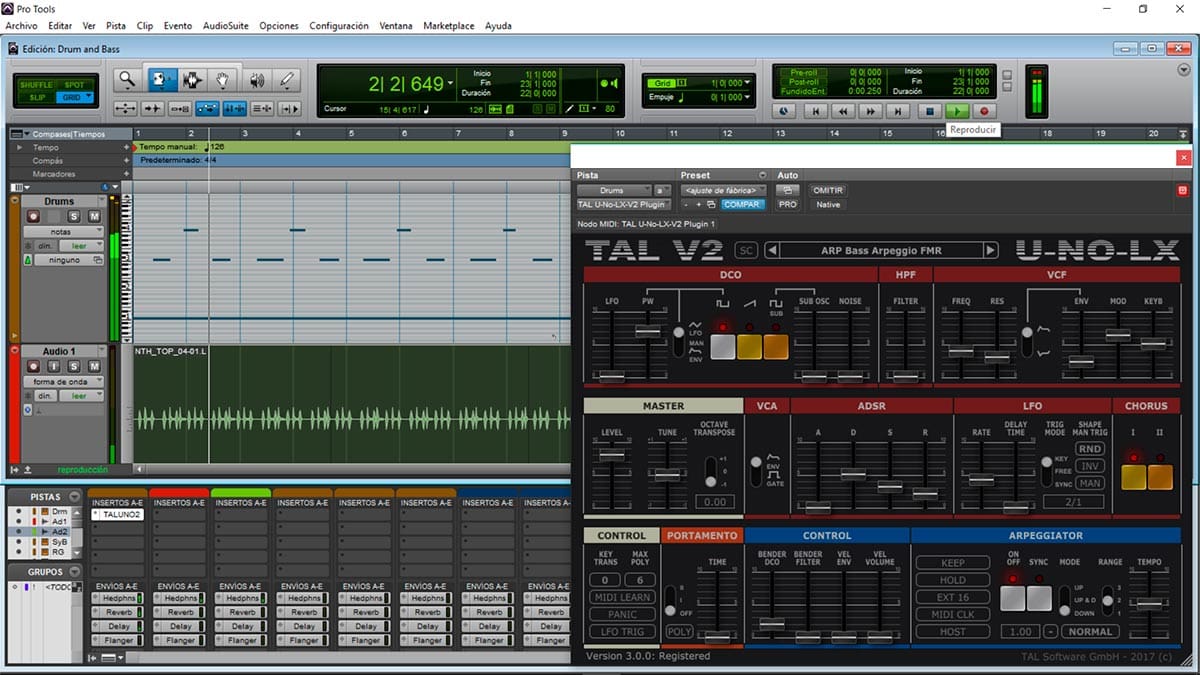Open the Configuración menu
The image size is (1200, 675).
(x=339, y=25)
